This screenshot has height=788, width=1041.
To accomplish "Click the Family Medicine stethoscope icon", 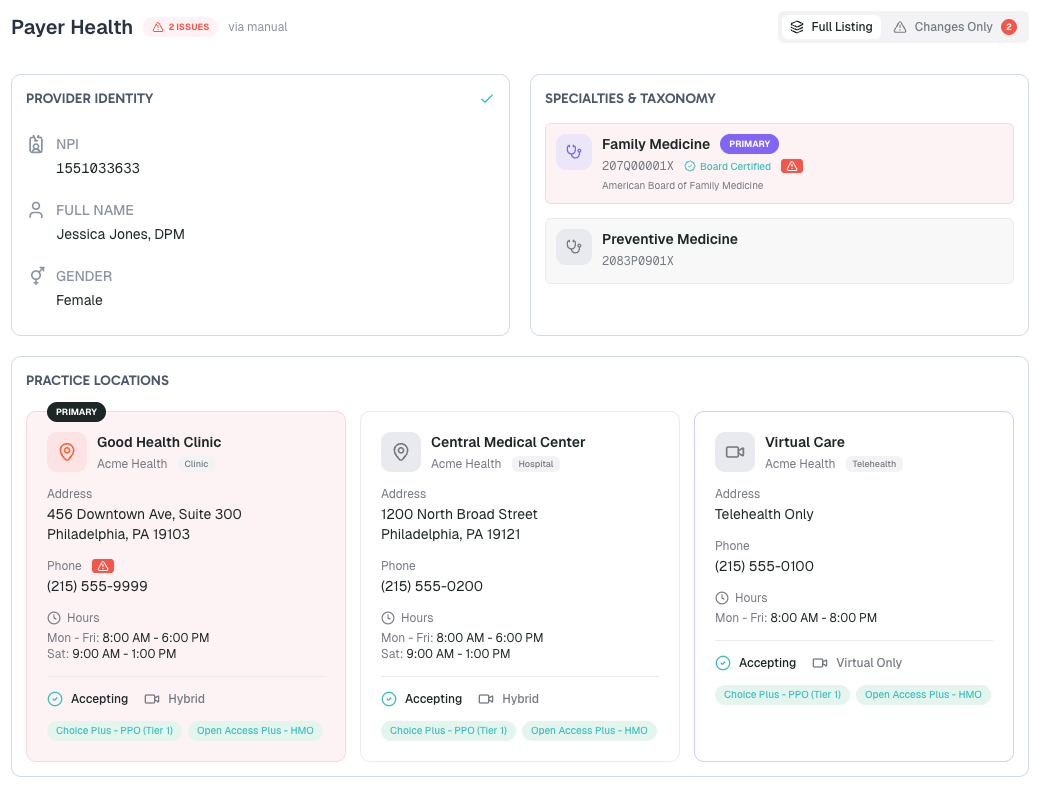I will coord(573,151).
